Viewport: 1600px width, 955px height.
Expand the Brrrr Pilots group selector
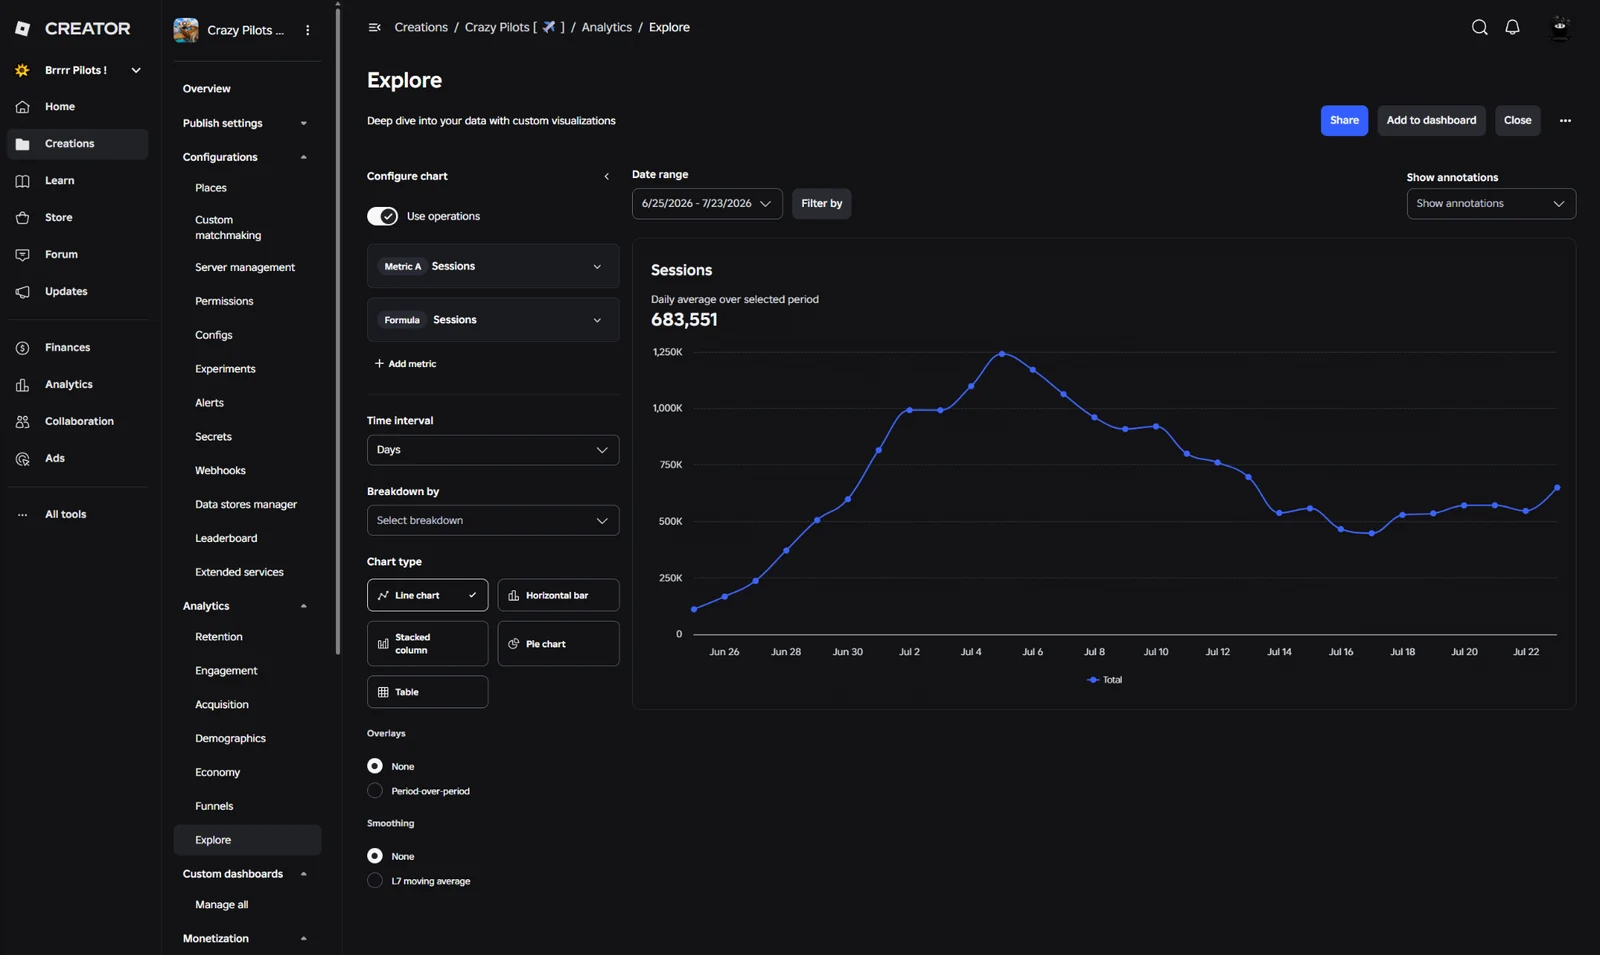point(136,70)
